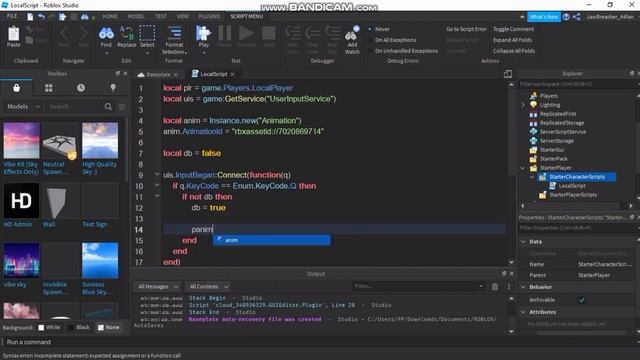Click the What's New button
This screenshot has height=360, width=640.
[544, 17]
